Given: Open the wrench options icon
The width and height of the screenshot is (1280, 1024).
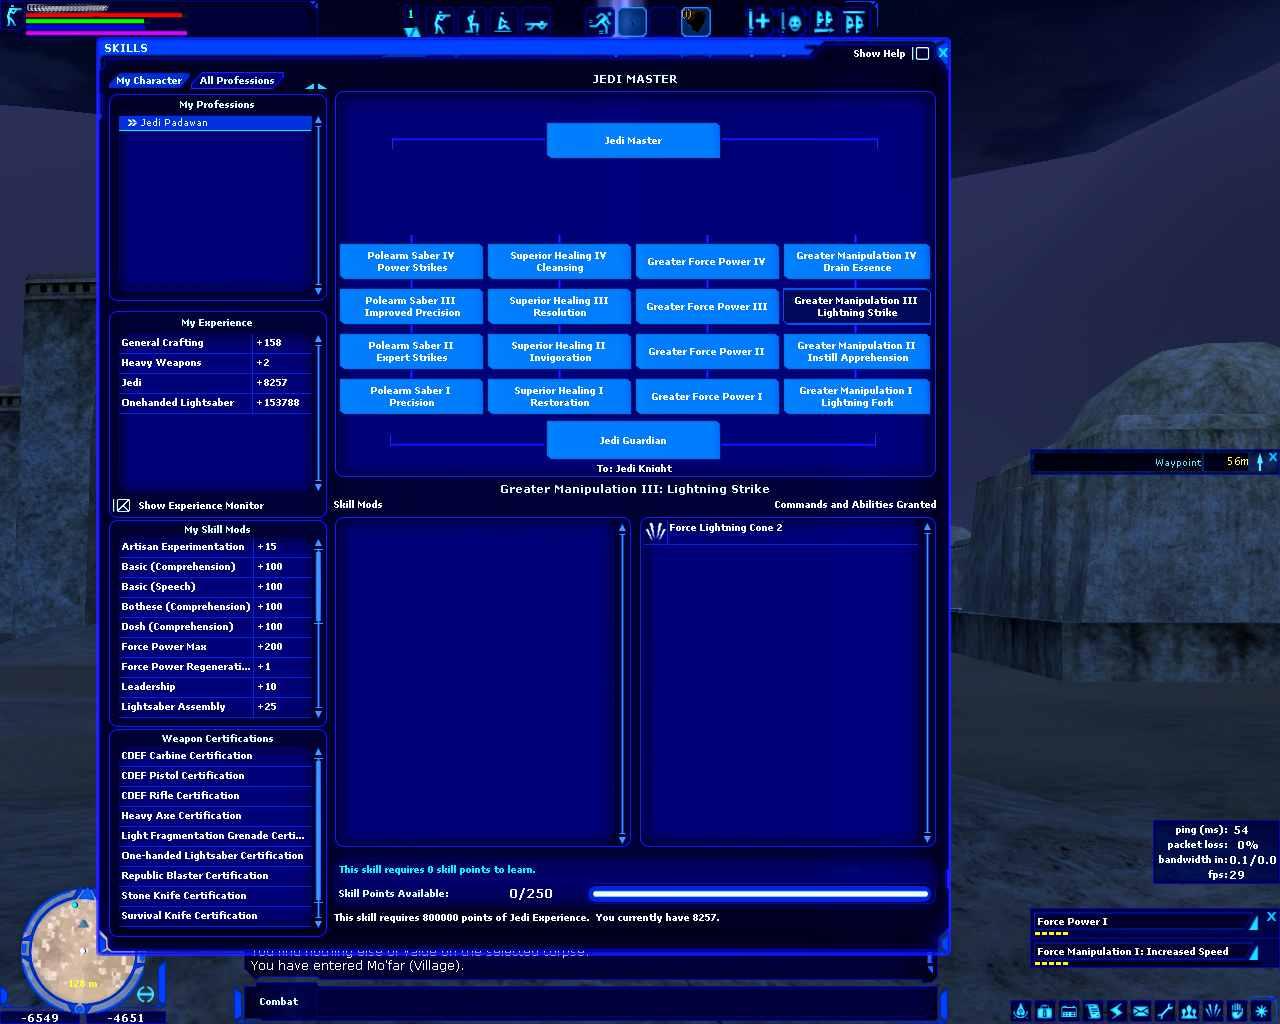Looking at the screenshot, I should [1165, 1011].
